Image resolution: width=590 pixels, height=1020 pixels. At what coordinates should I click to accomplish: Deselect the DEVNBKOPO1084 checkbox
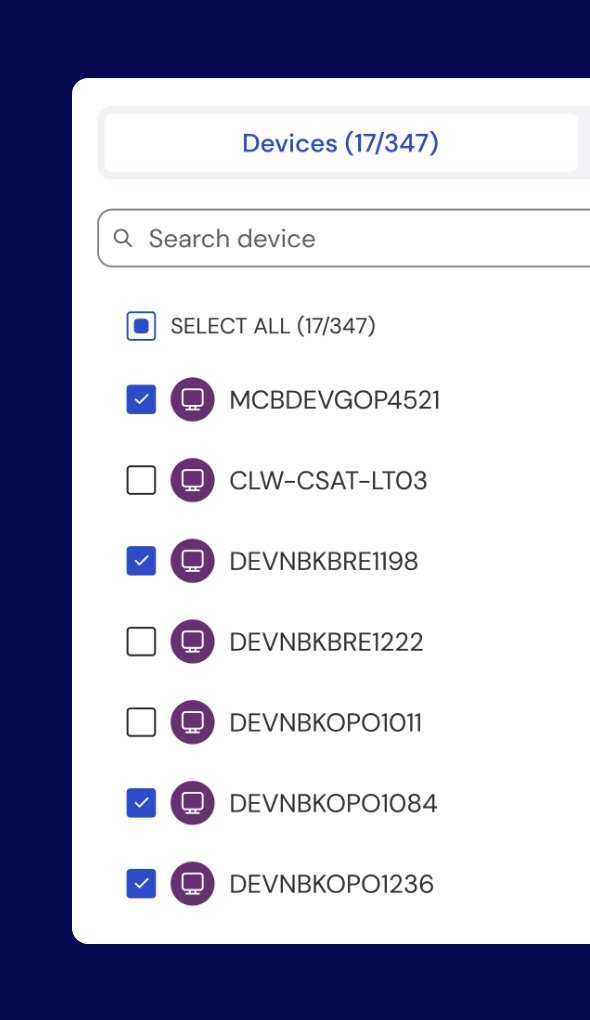pyautogui.click(x=141, y=803)
